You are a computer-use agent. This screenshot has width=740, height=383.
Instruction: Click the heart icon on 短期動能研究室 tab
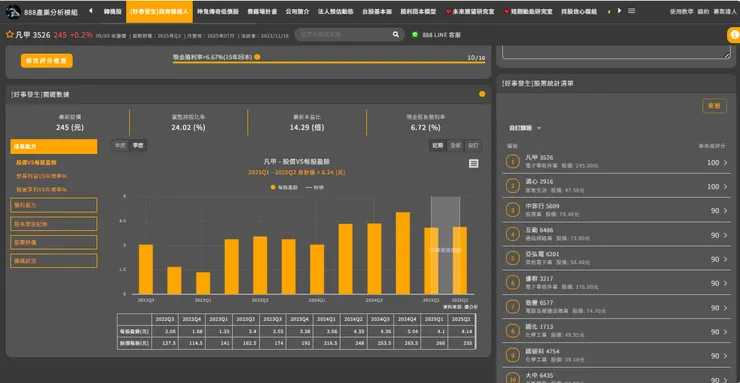[x=507, y=11]
